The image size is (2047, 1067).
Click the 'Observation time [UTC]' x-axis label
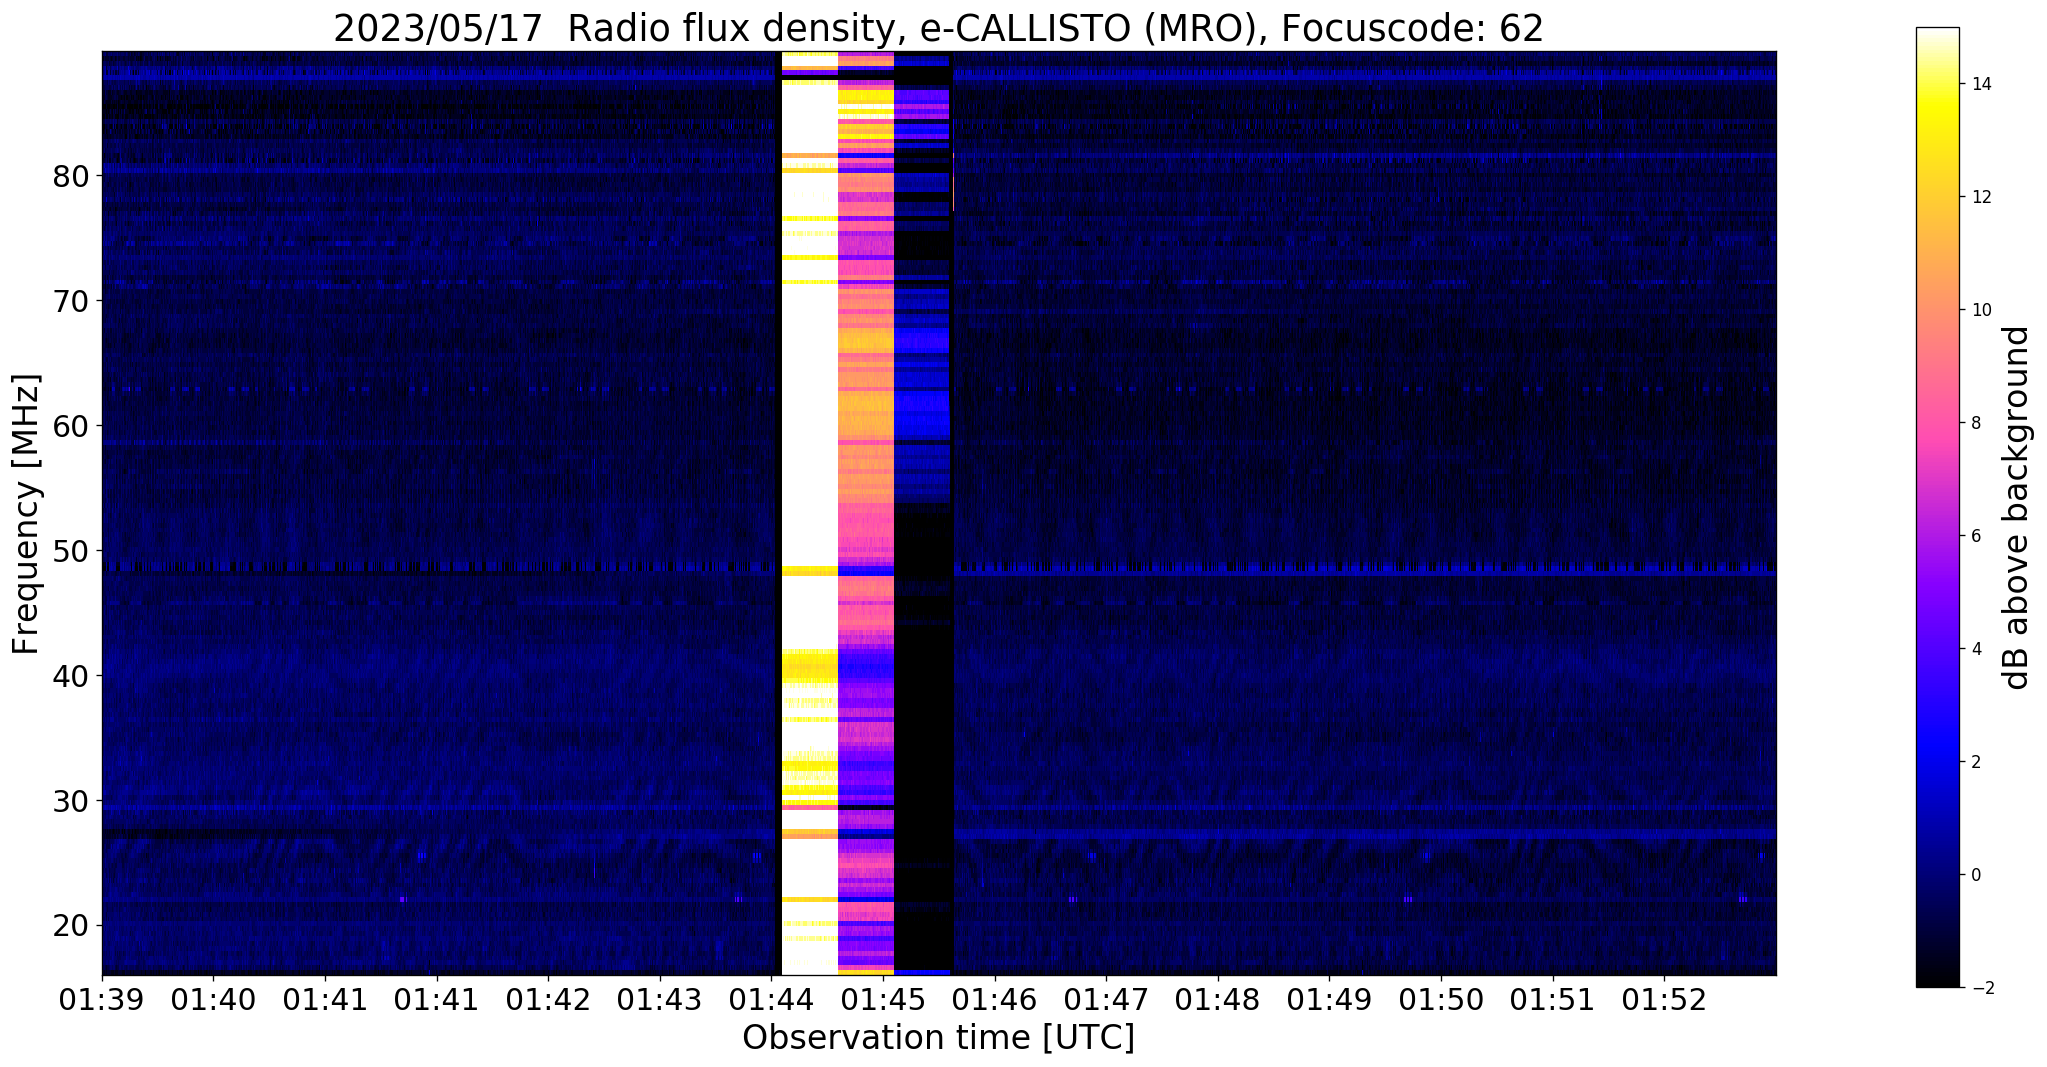click(x=938, y=1038)
